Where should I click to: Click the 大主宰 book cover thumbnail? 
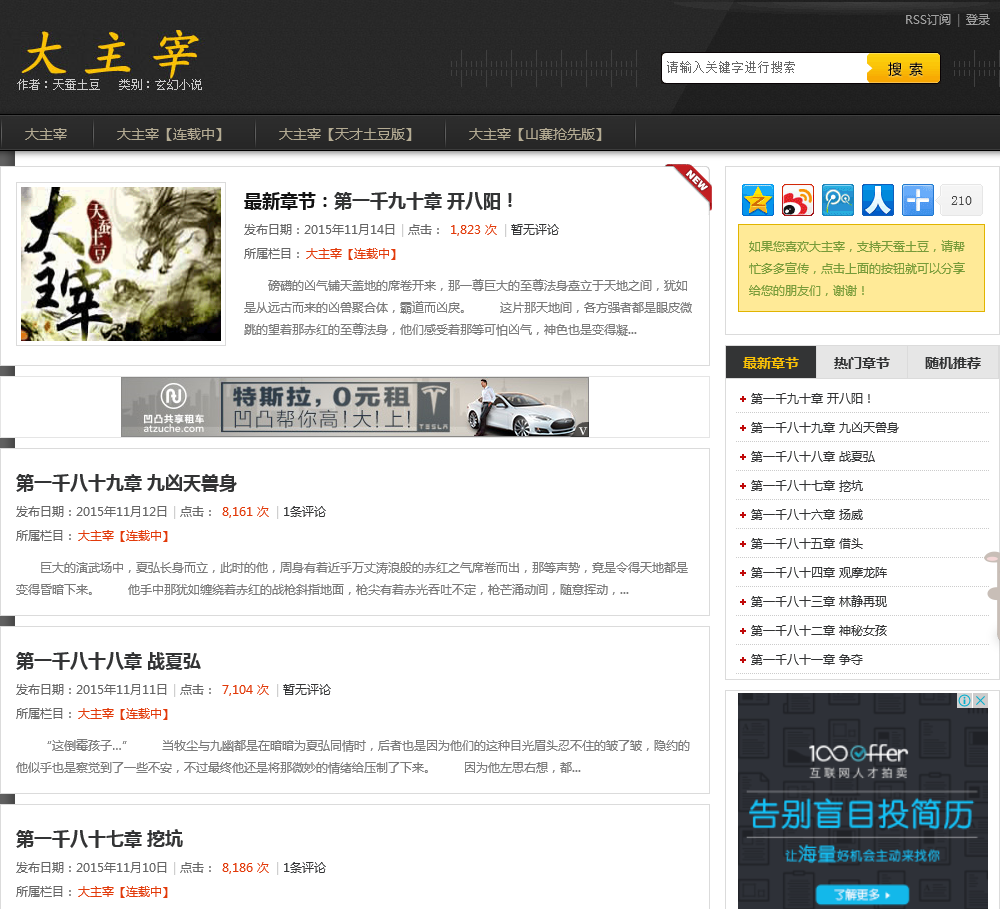[121, 264]
